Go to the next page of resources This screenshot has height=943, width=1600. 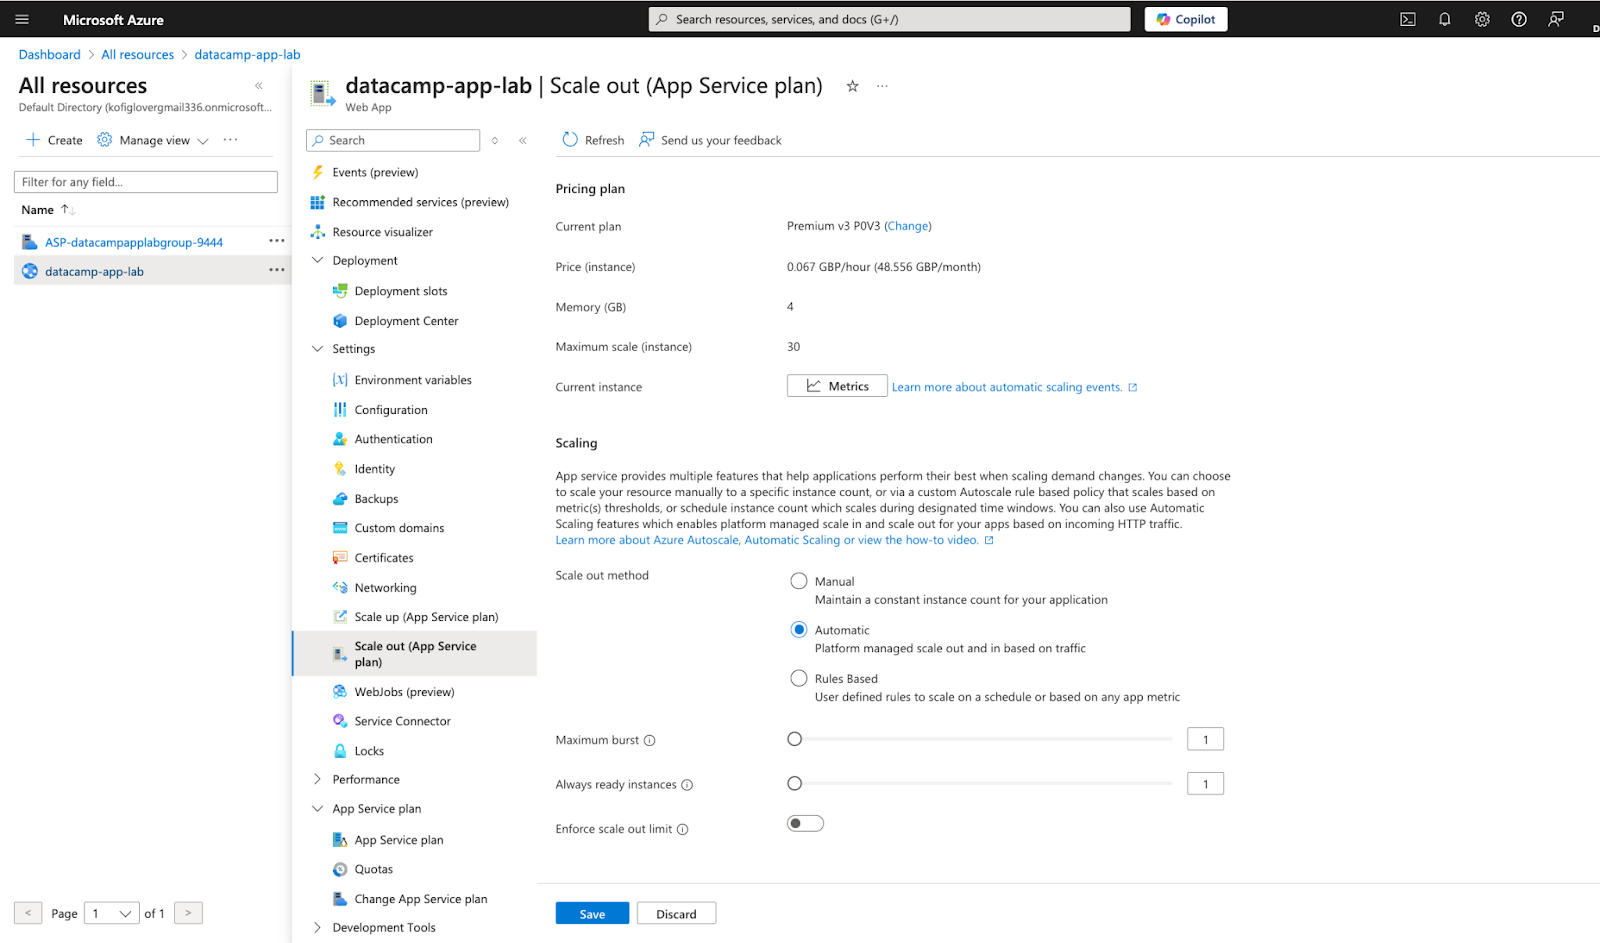point(188,913)
